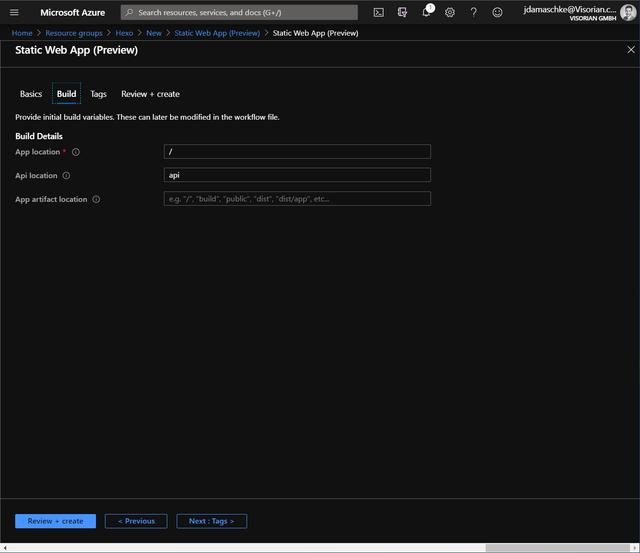
Task: Click the Static Web App (Preview) title
Action: (x=76, y=50)
